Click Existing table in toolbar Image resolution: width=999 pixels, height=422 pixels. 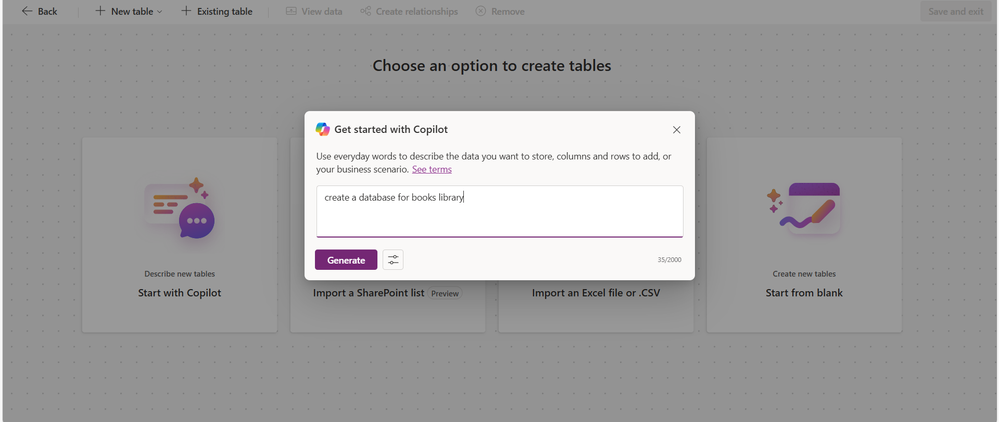[216, 11]
